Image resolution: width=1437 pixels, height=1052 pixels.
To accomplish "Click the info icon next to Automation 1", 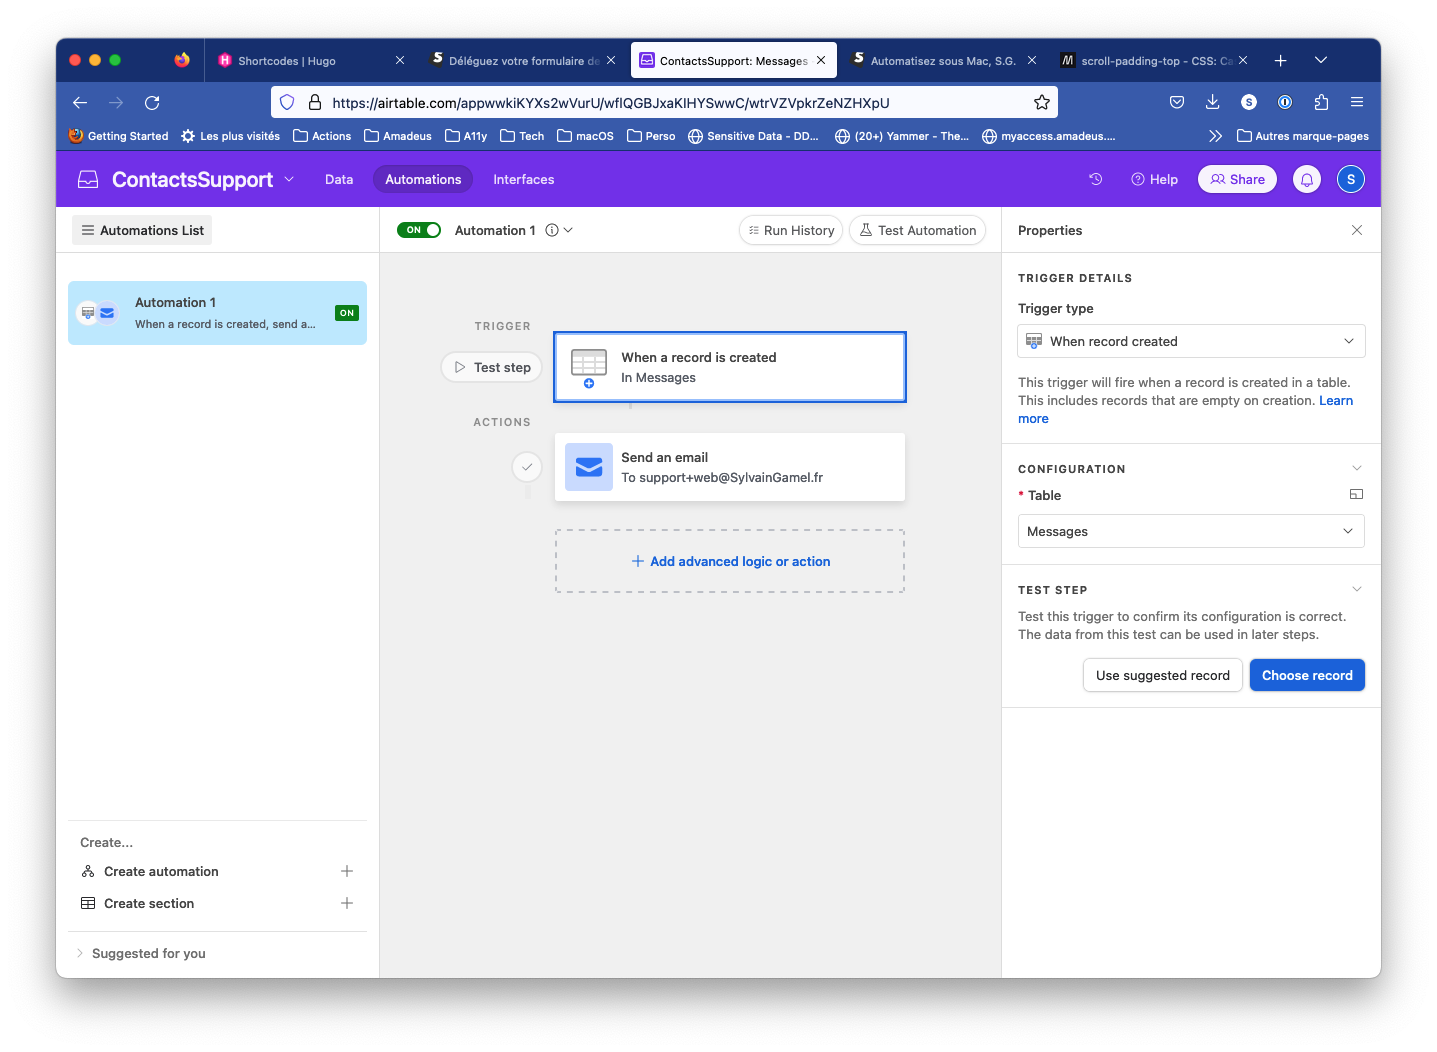I will click(552, 230).
